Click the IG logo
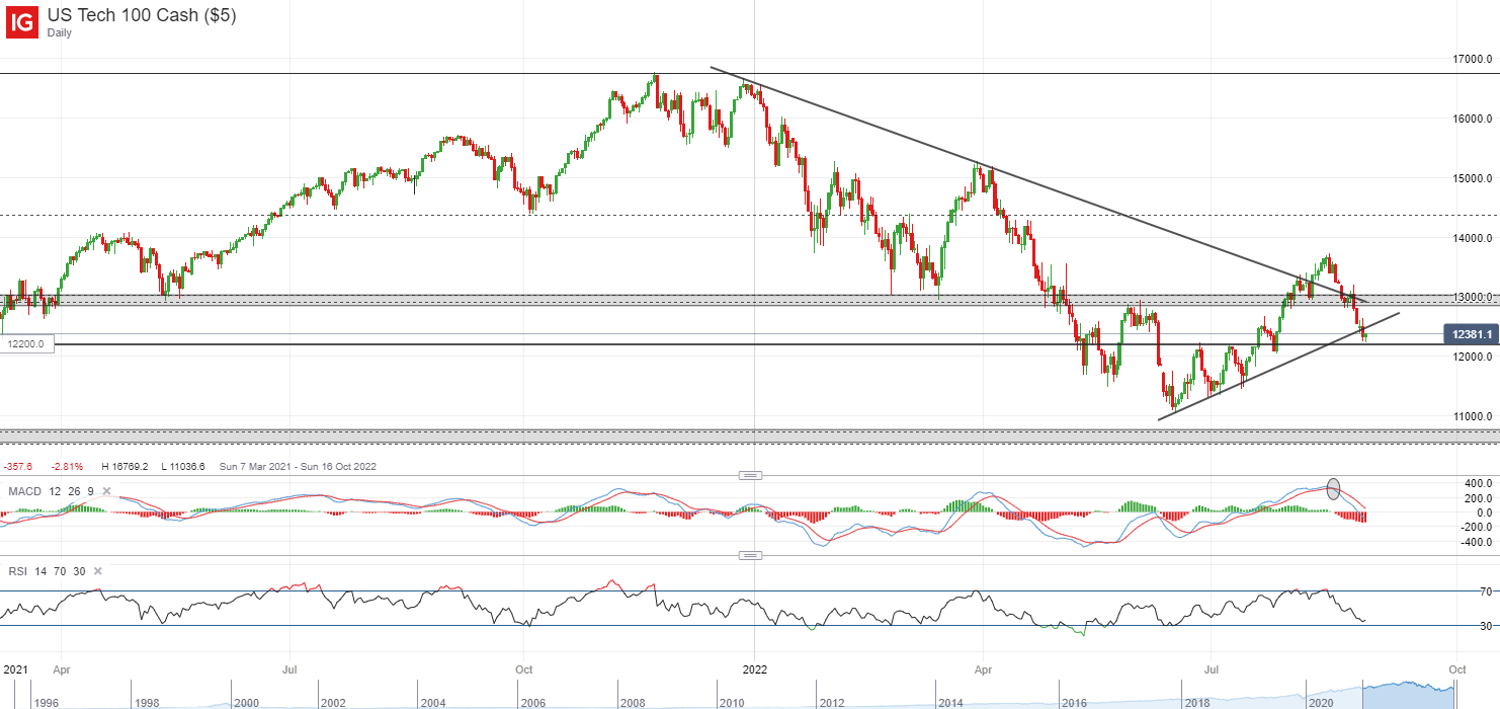The width and height of the screenshot is (1500, 709). coord(22,21)
